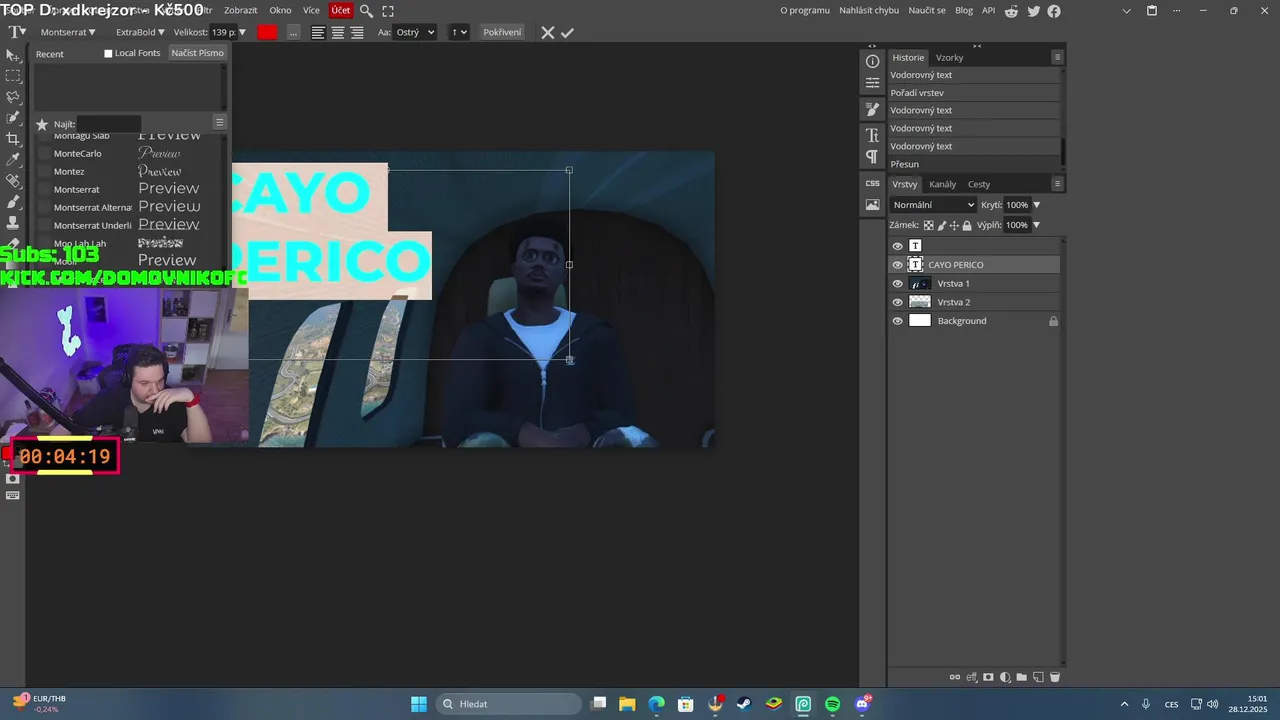1280x720 pixels.
Task: Toggle lock transparent pixels
Action: tap(928, 225)
